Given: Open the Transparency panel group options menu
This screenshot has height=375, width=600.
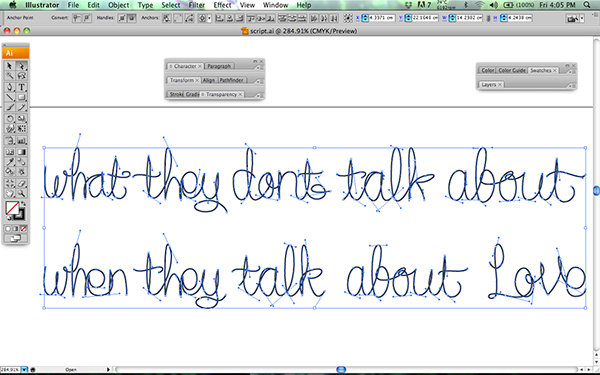Looking at the screenshot, I should (x=259, y=96).
